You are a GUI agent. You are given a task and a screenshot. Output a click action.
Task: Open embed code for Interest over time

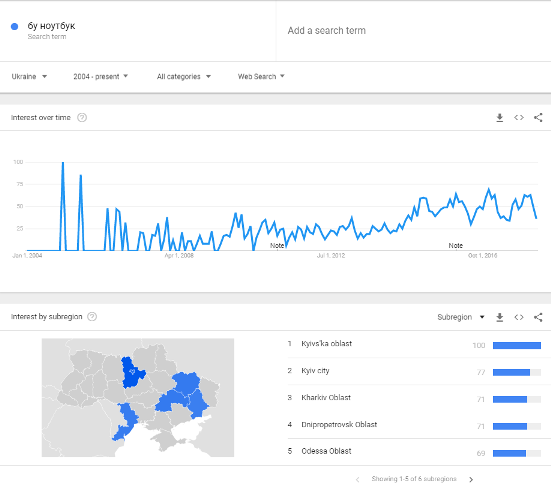[x=519, y=117]
